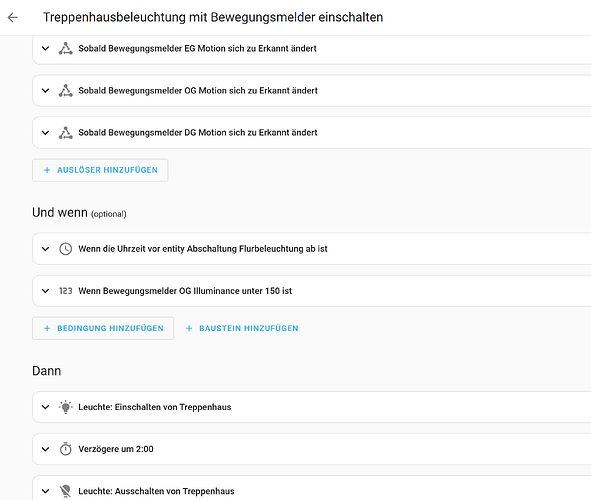Expand the Uhrzeit Abschaltung Flurbeleuchtung condition
Viewport: 591px width, 500px height.
click(x=46, y=249)
